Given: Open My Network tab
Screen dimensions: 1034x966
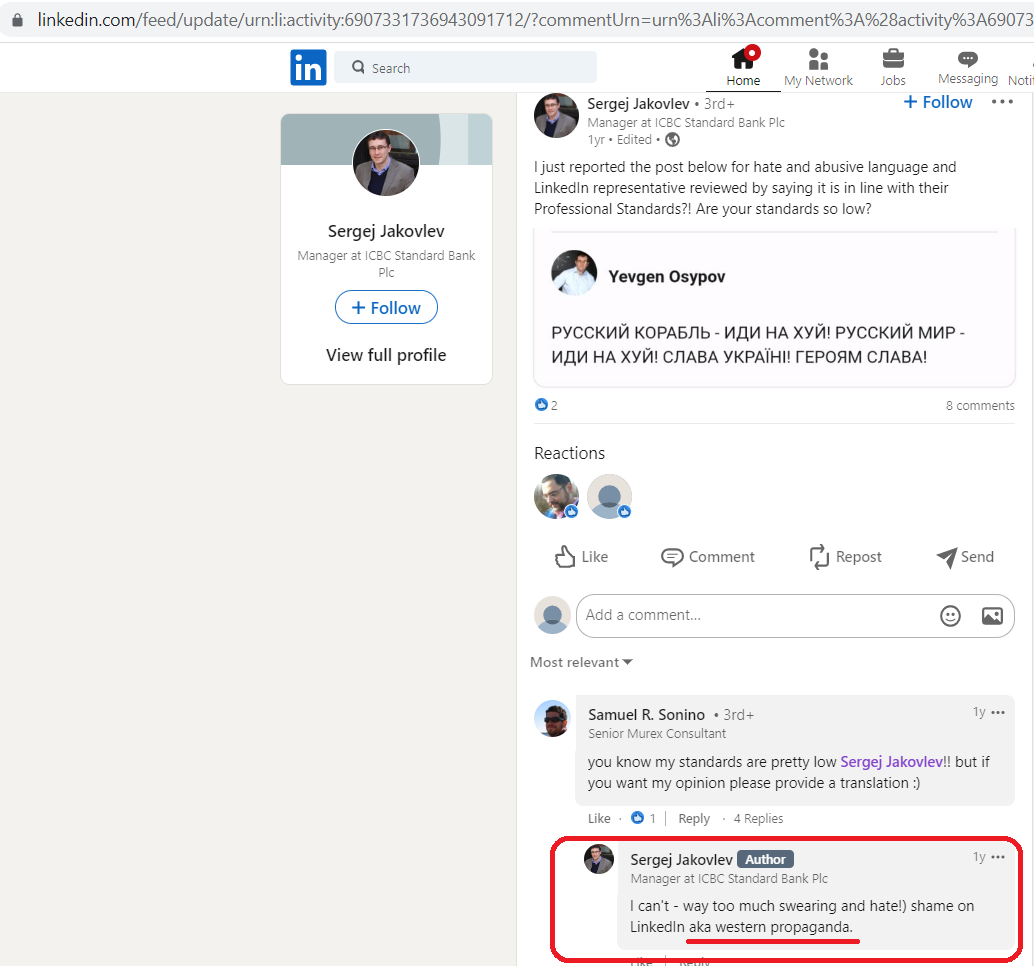Looking at the screenshot, I should pos(818,67).
